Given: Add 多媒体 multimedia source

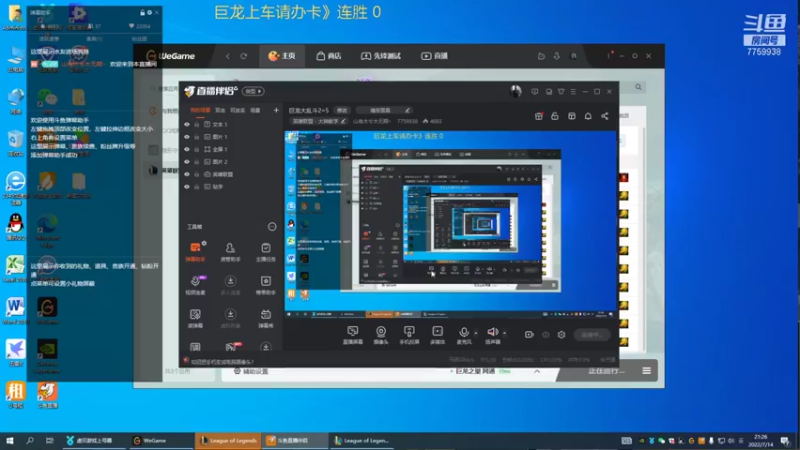Looking at the screenshot, I should pyautogui.click(x=438, y=335).
